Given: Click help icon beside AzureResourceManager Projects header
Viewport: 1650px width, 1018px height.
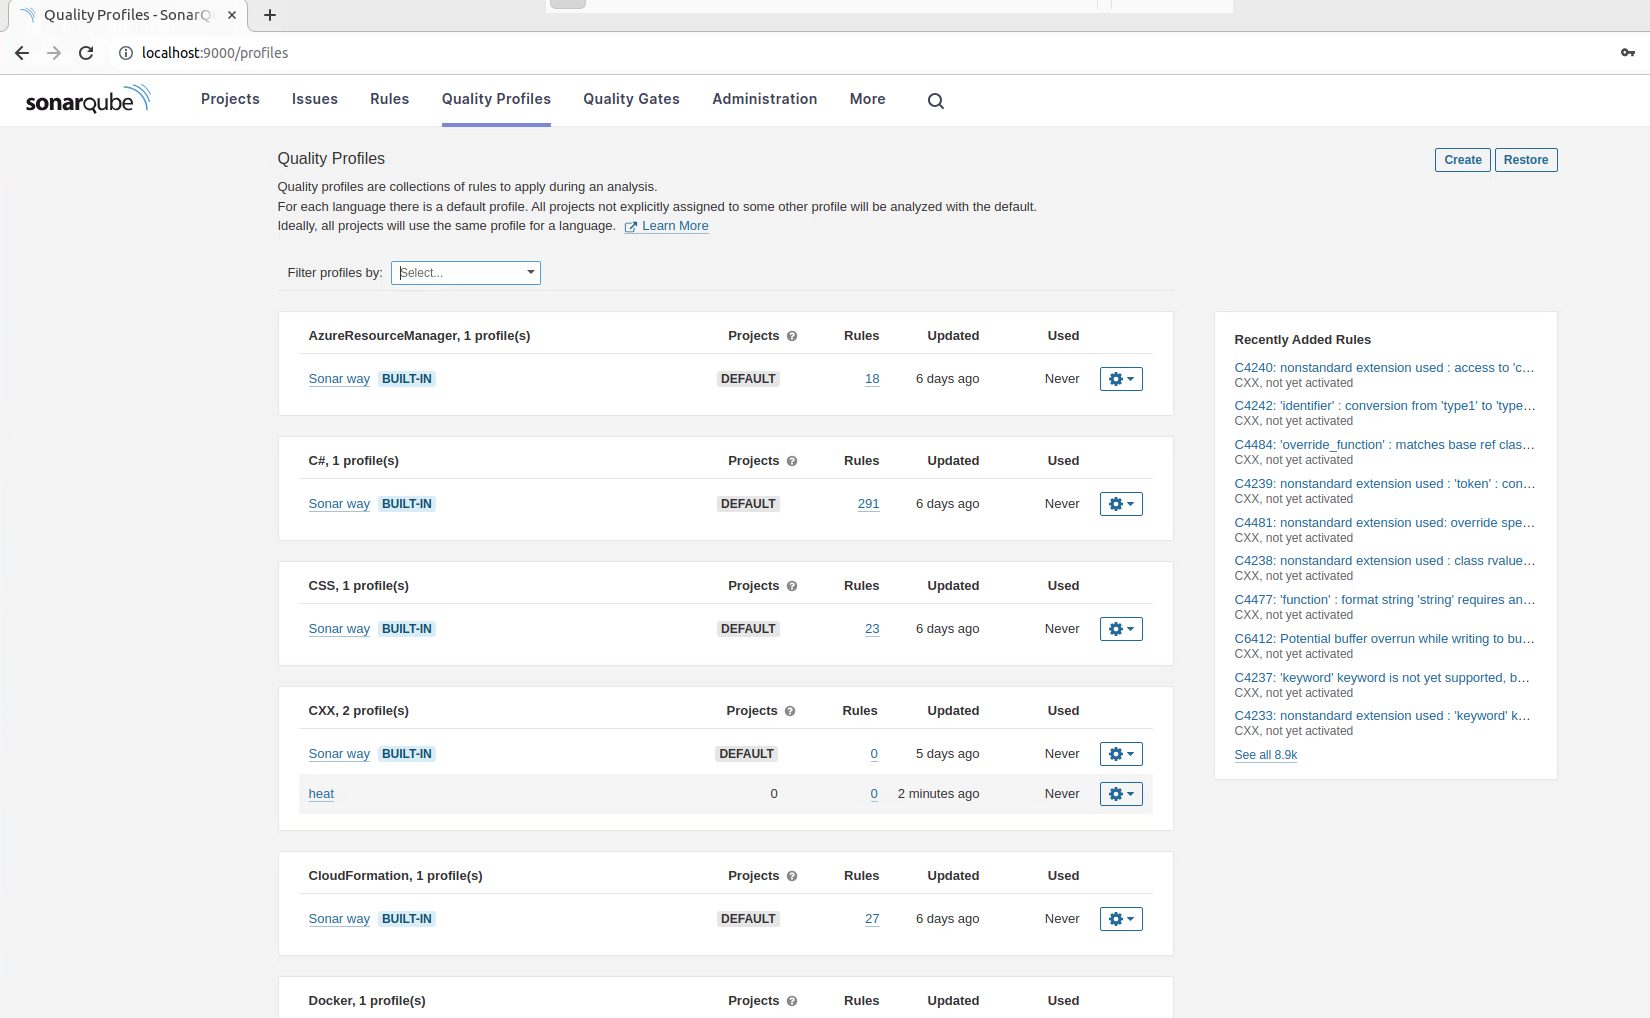Looking at the screenshot, I should click(x=792, y=336).
